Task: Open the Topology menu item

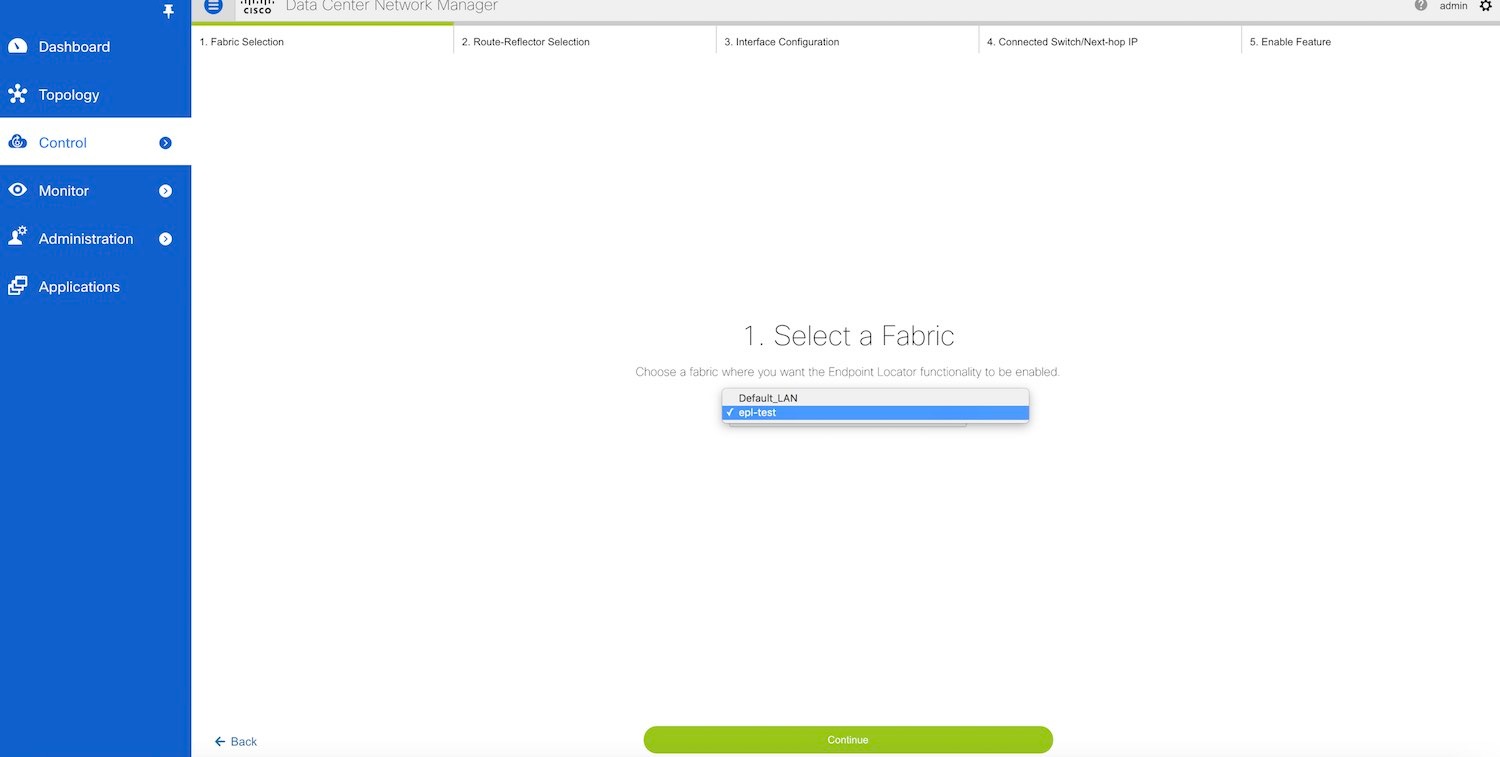Action: 95,94
